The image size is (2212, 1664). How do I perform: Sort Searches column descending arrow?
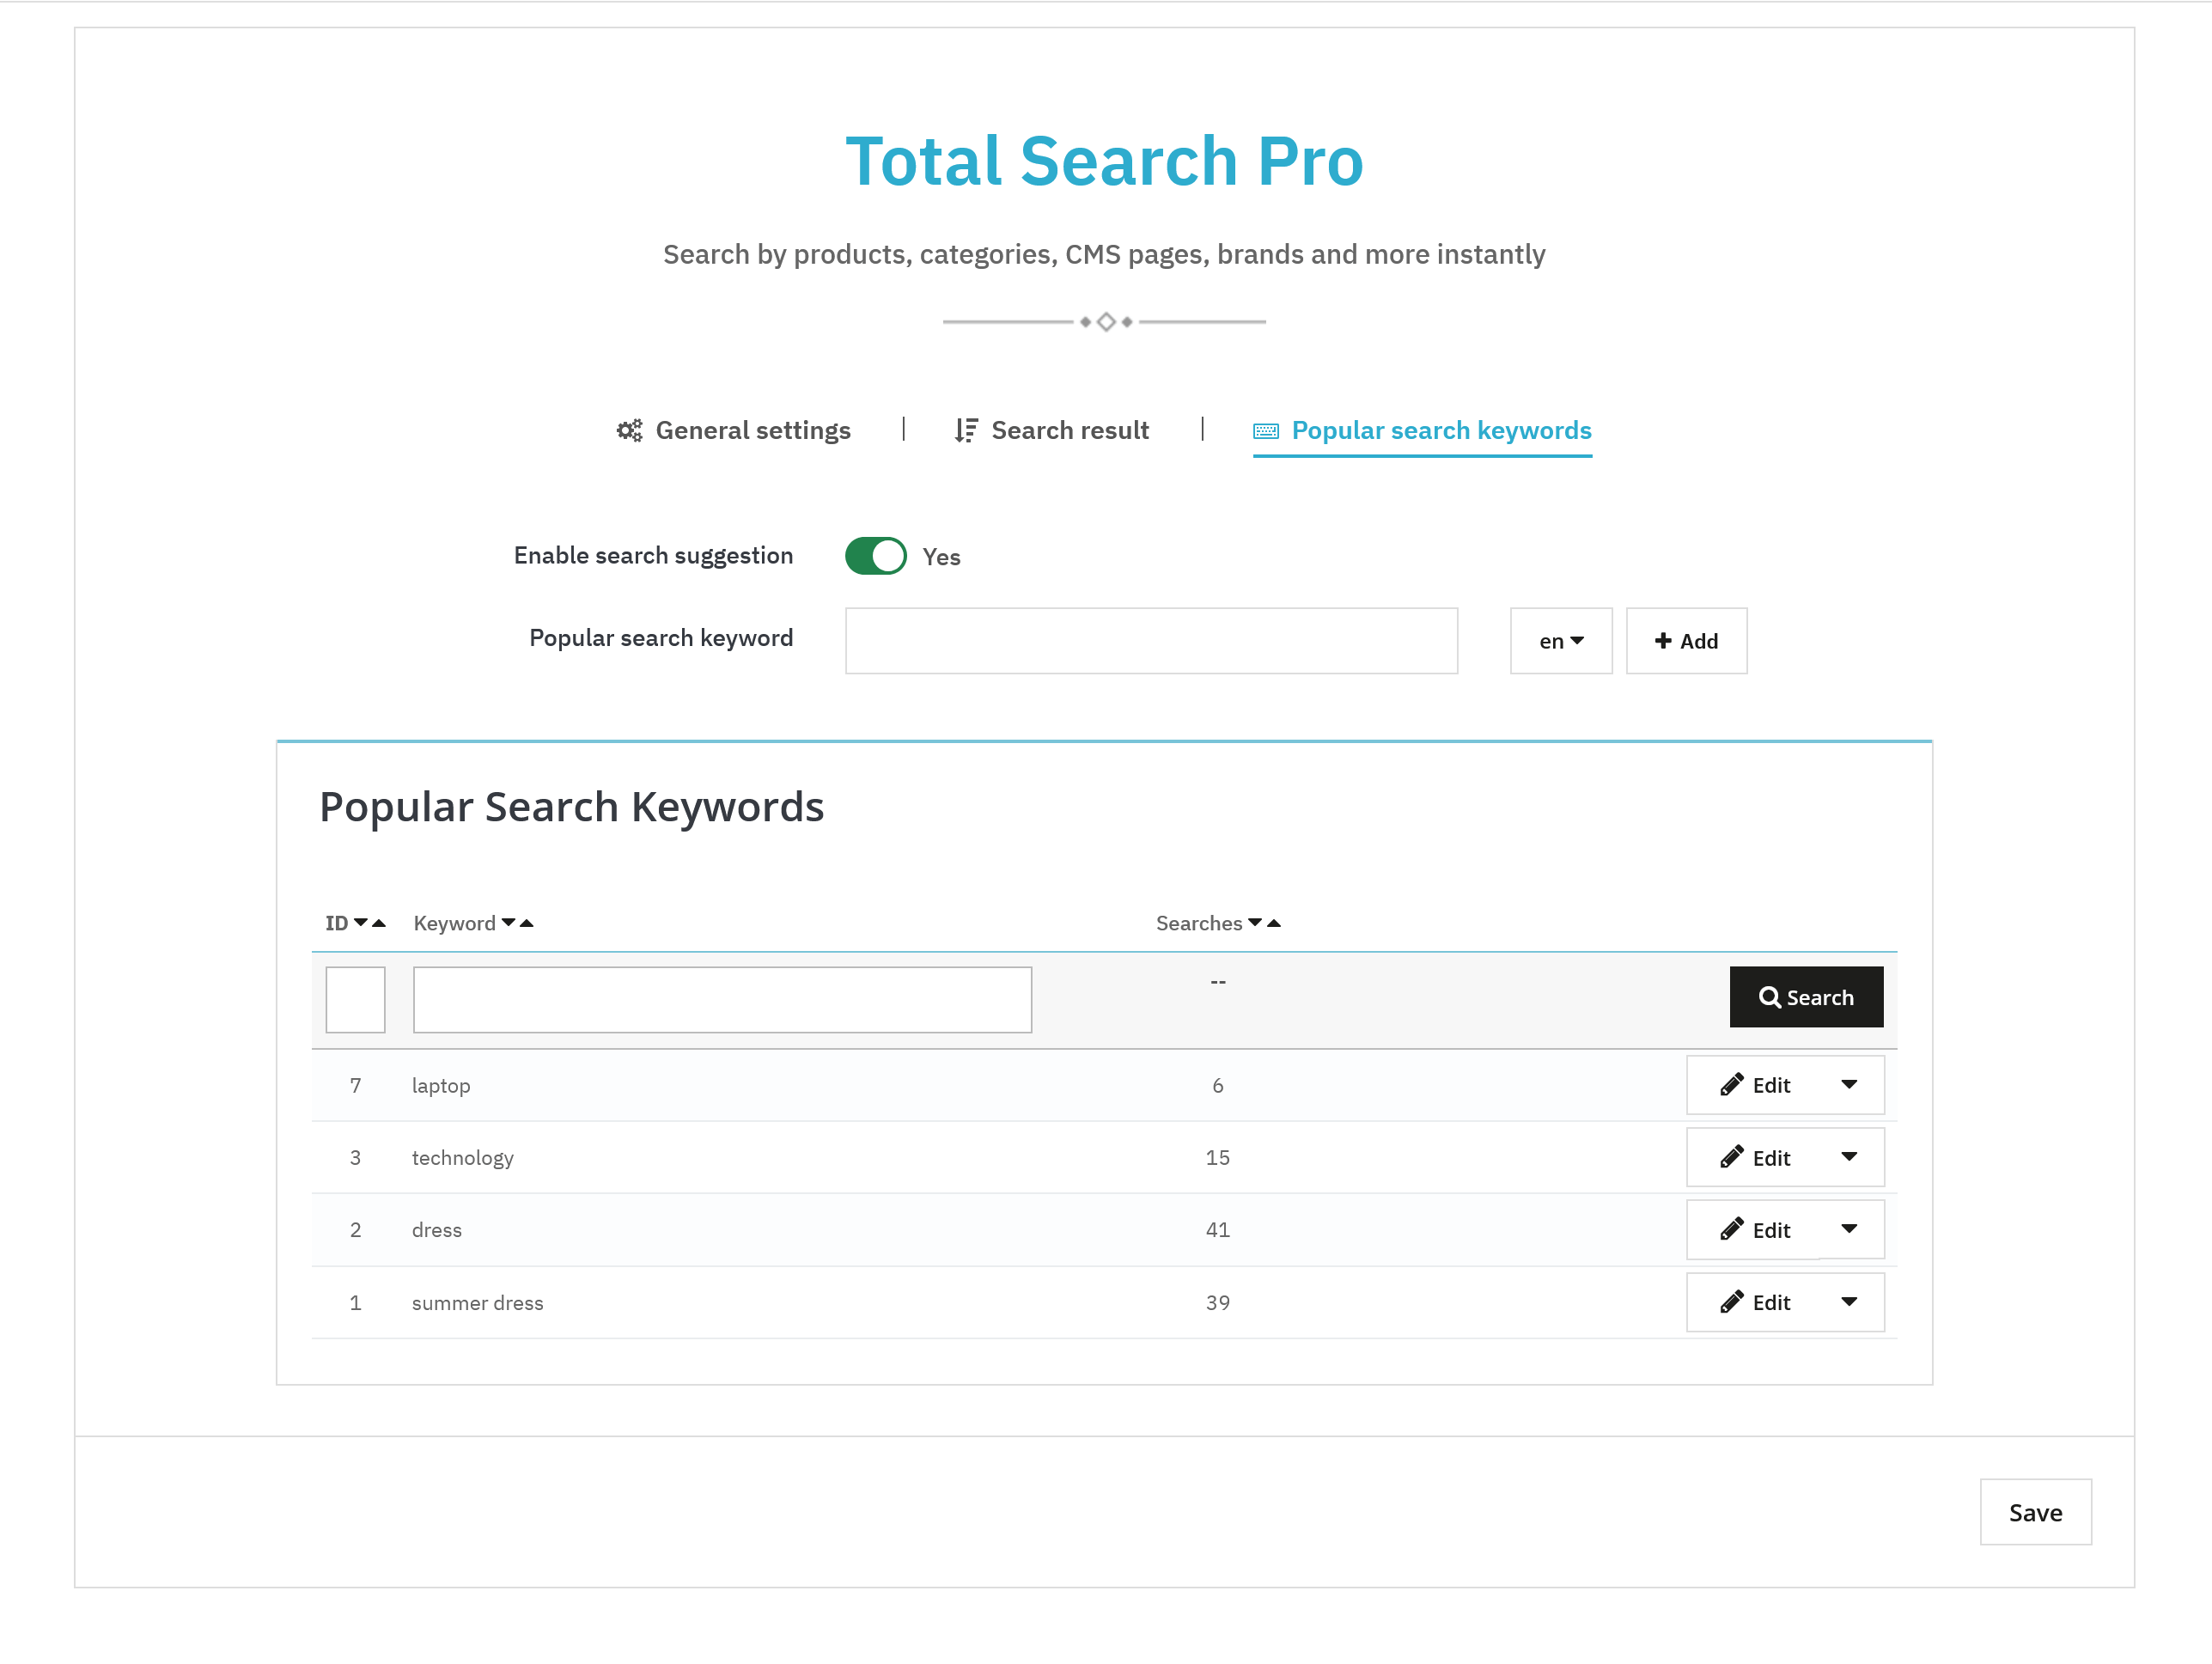pos(1255,922)
